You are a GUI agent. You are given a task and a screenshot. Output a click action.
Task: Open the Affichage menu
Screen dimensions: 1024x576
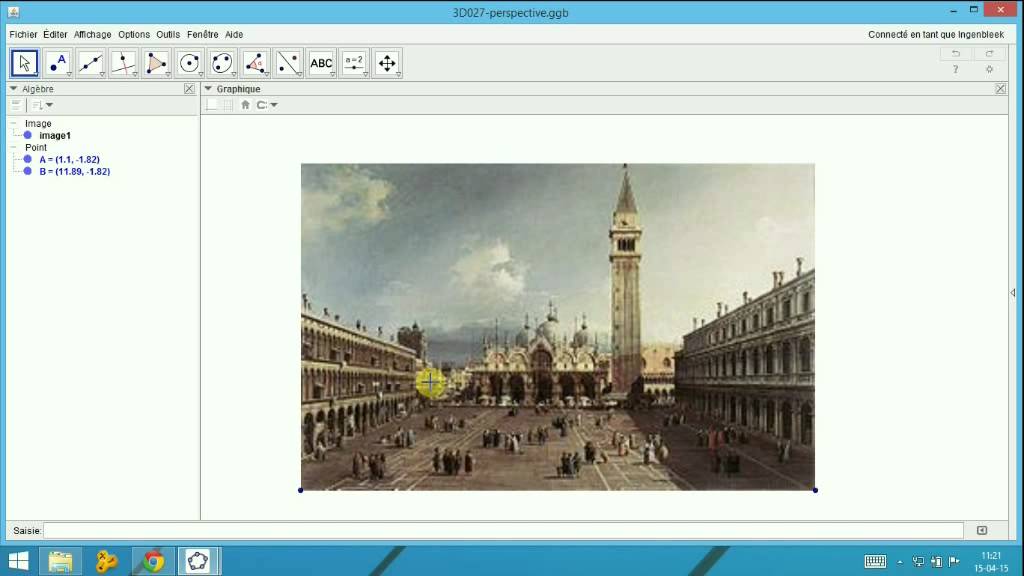(x=92, y=35)
